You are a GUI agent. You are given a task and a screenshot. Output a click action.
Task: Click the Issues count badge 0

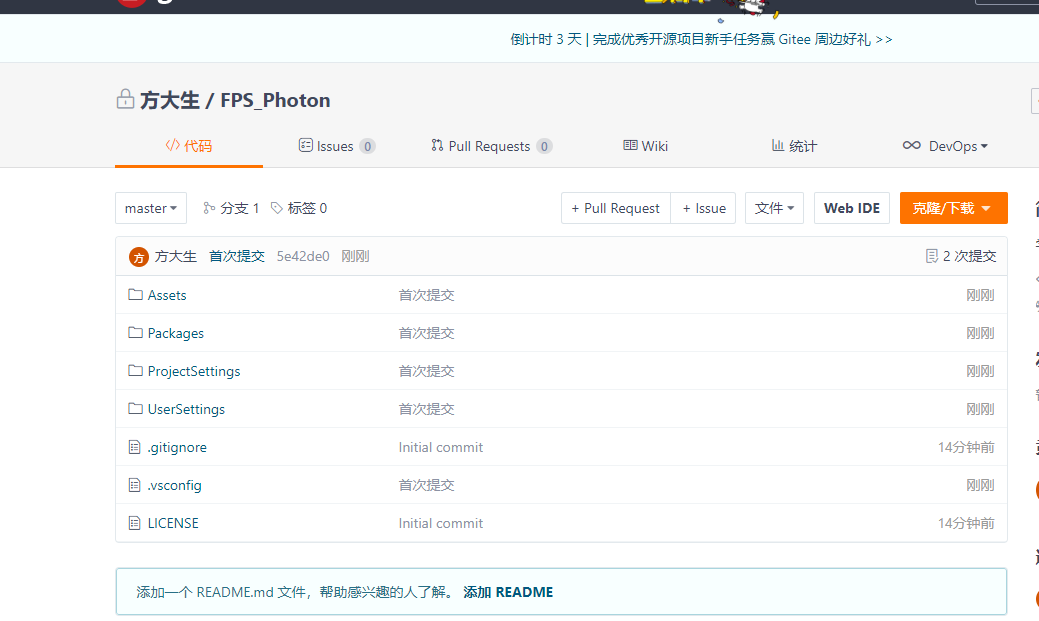point(367,146)
